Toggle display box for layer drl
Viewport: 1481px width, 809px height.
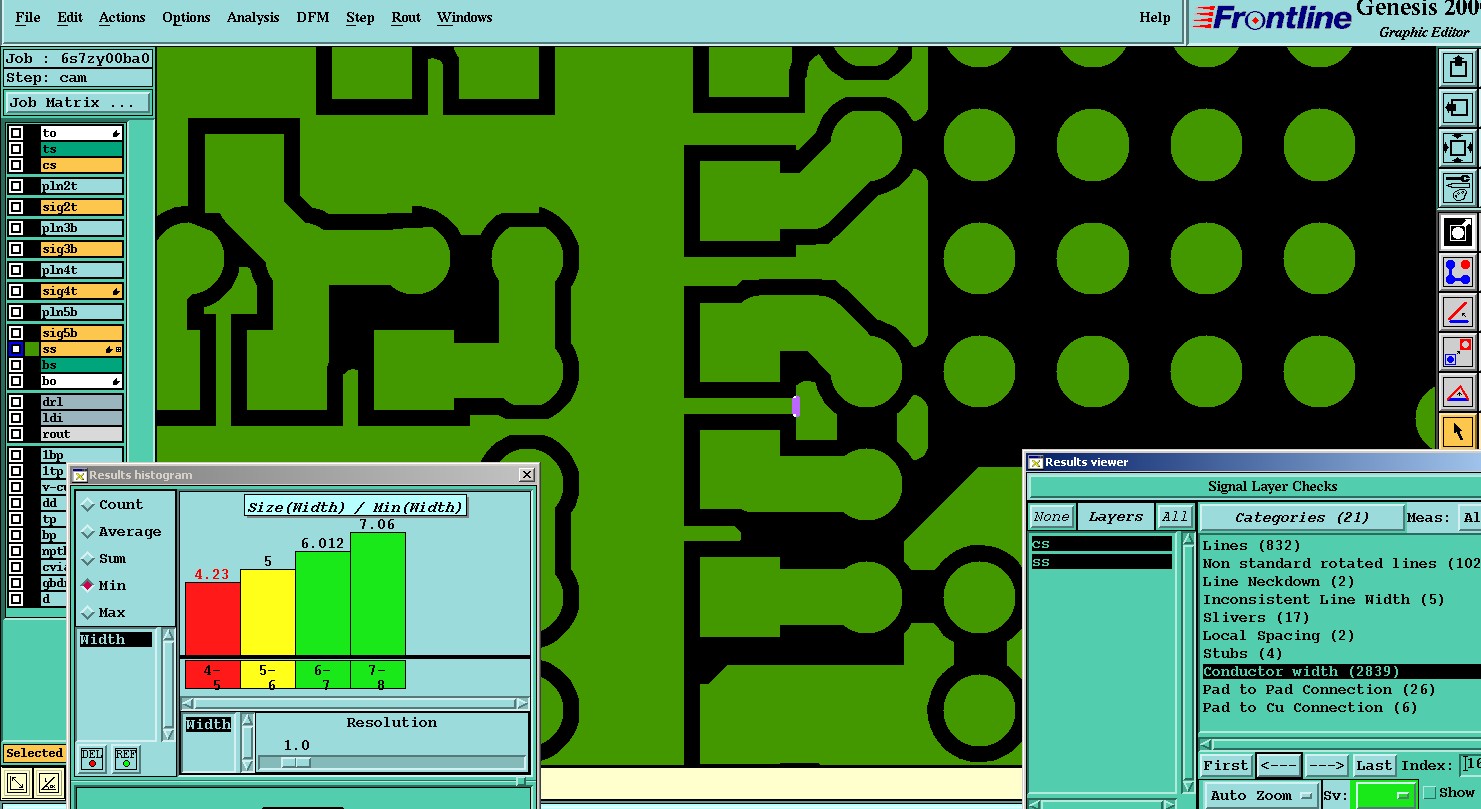16,402
